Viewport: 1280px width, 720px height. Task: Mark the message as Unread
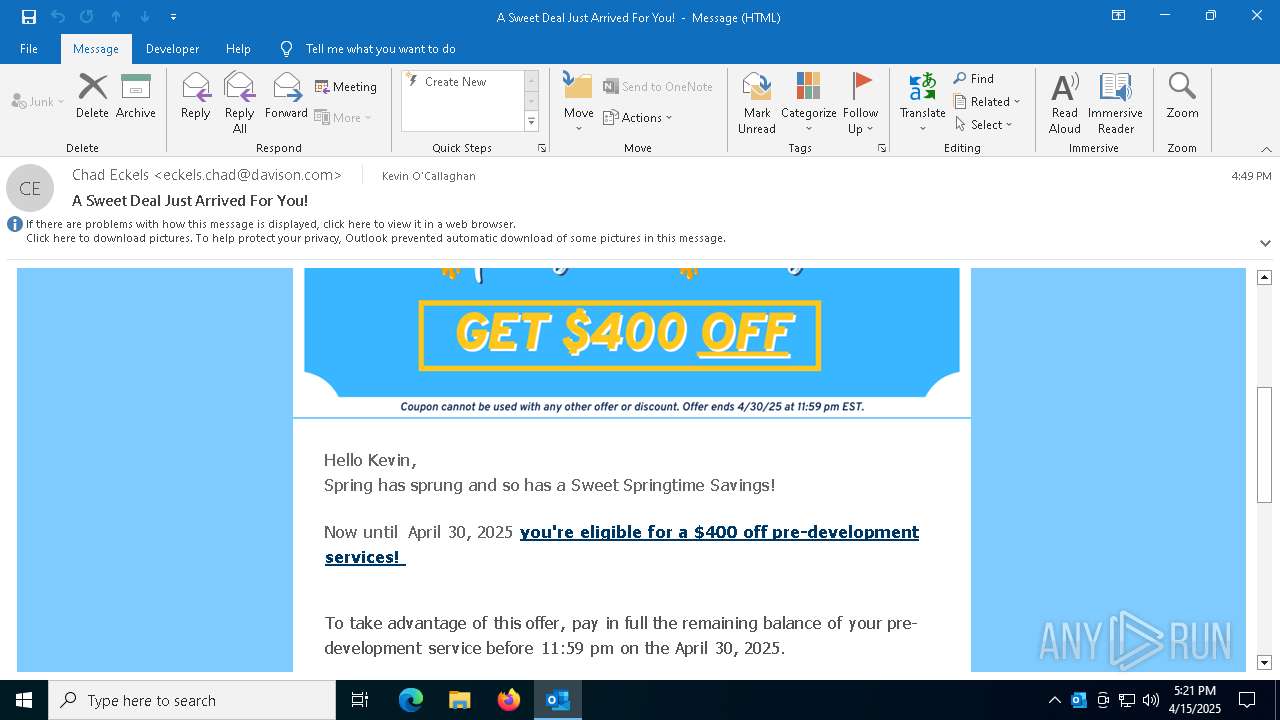coord(757,102)
